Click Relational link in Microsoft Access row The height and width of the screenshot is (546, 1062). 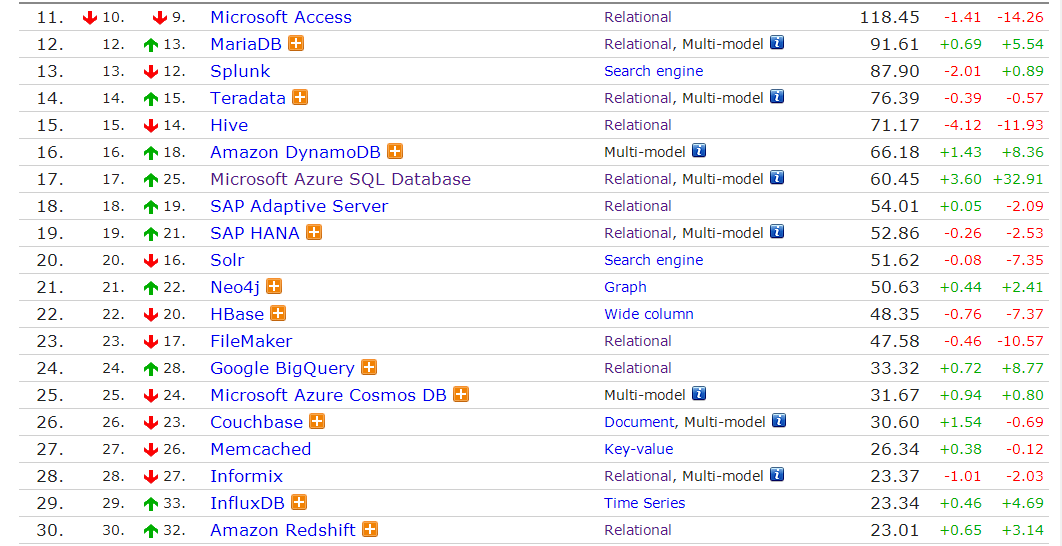638,17
